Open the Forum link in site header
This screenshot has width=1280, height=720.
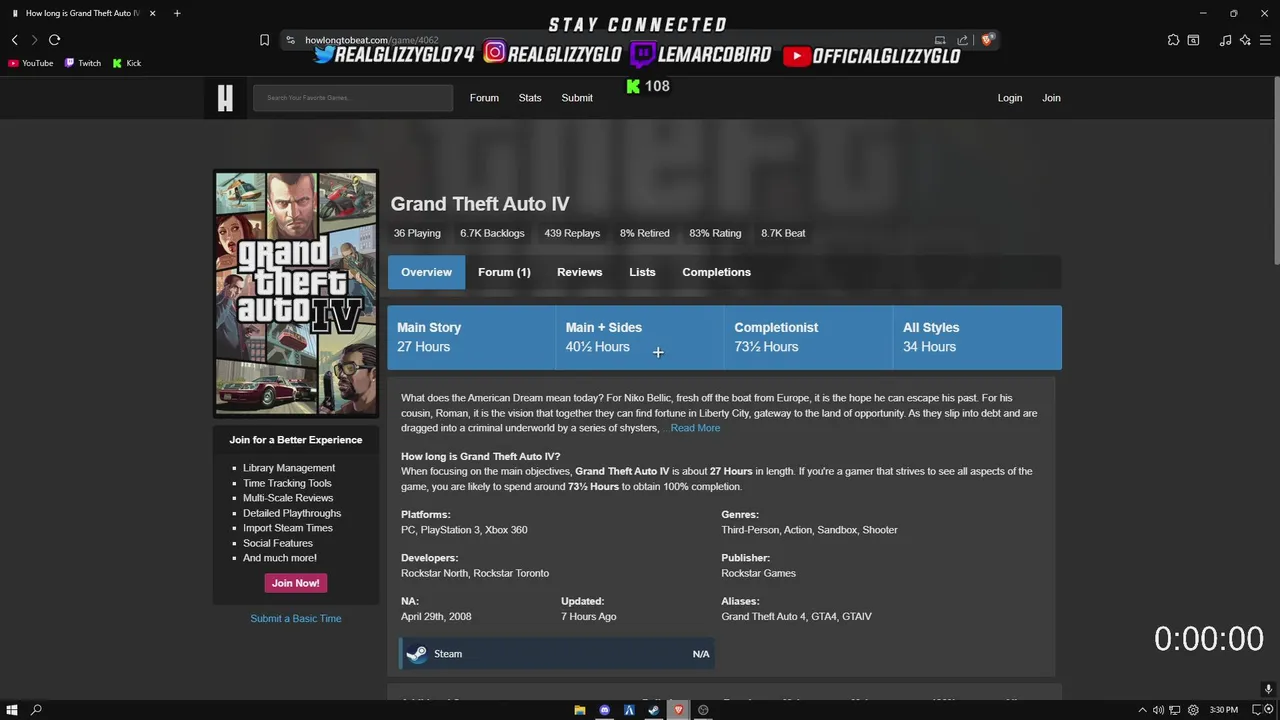point(484,98)
